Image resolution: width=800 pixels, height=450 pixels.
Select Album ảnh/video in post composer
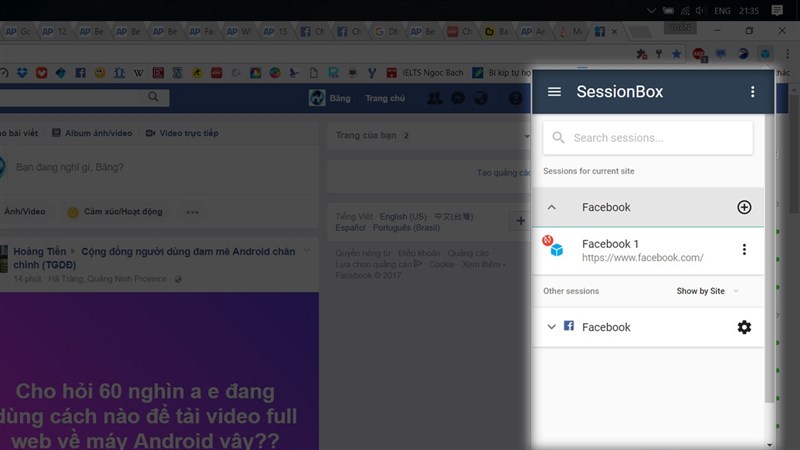(92, 133)
